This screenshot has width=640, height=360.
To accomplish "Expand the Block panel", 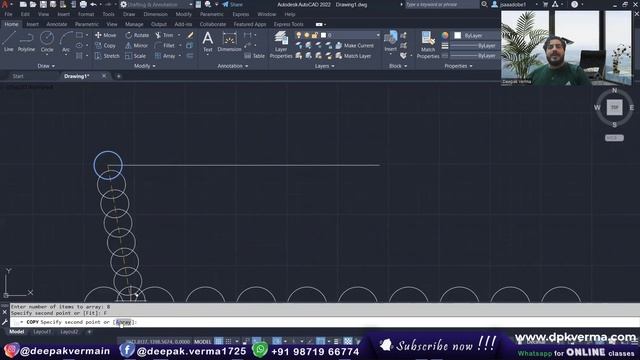I will pos(398,66).
